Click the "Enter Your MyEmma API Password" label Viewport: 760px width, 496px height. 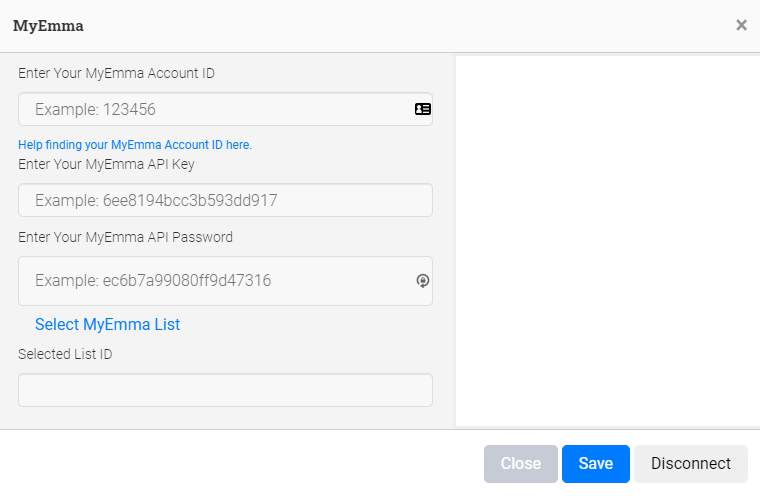point(125,237)
